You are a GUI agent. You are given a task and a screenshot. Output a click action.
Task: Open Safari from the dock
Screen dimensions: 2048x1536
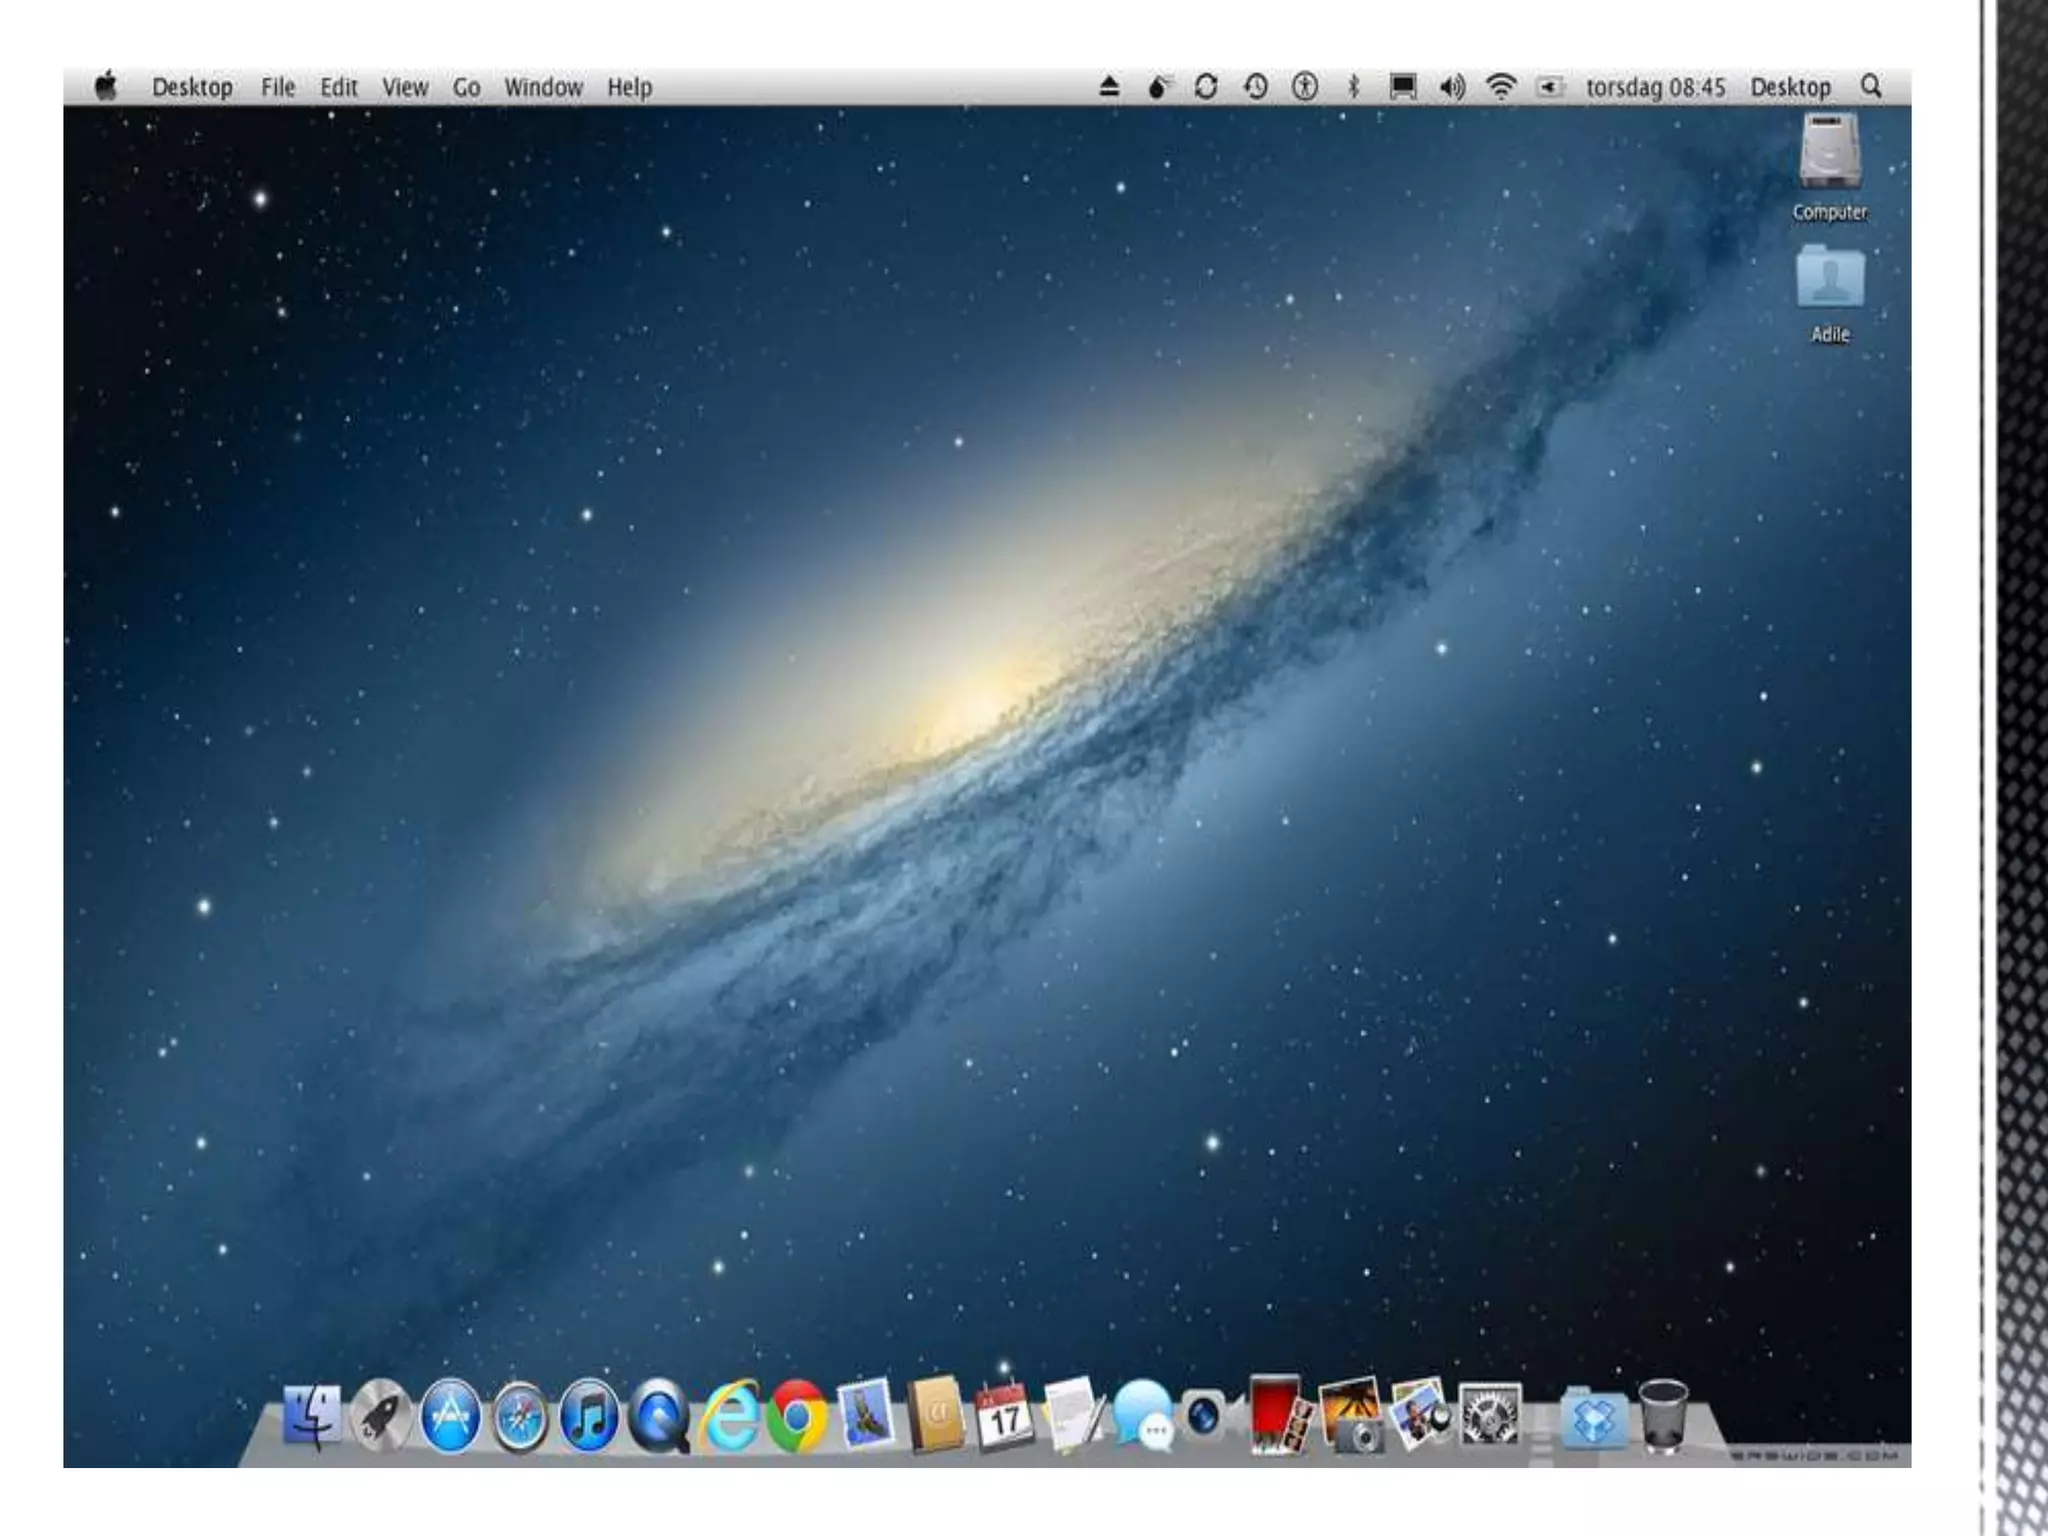pos(520,1418)
